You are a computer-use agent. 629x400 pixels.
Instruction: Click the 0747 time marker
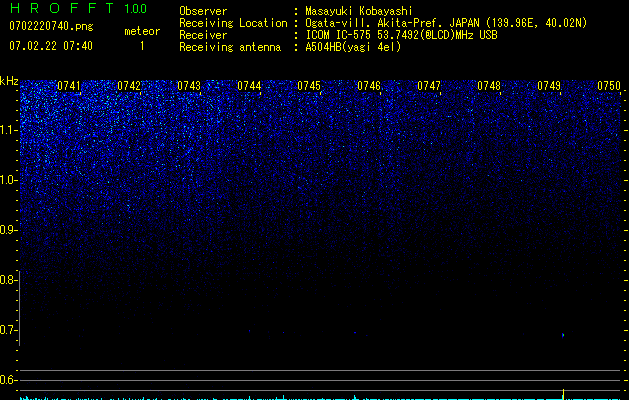429,86
